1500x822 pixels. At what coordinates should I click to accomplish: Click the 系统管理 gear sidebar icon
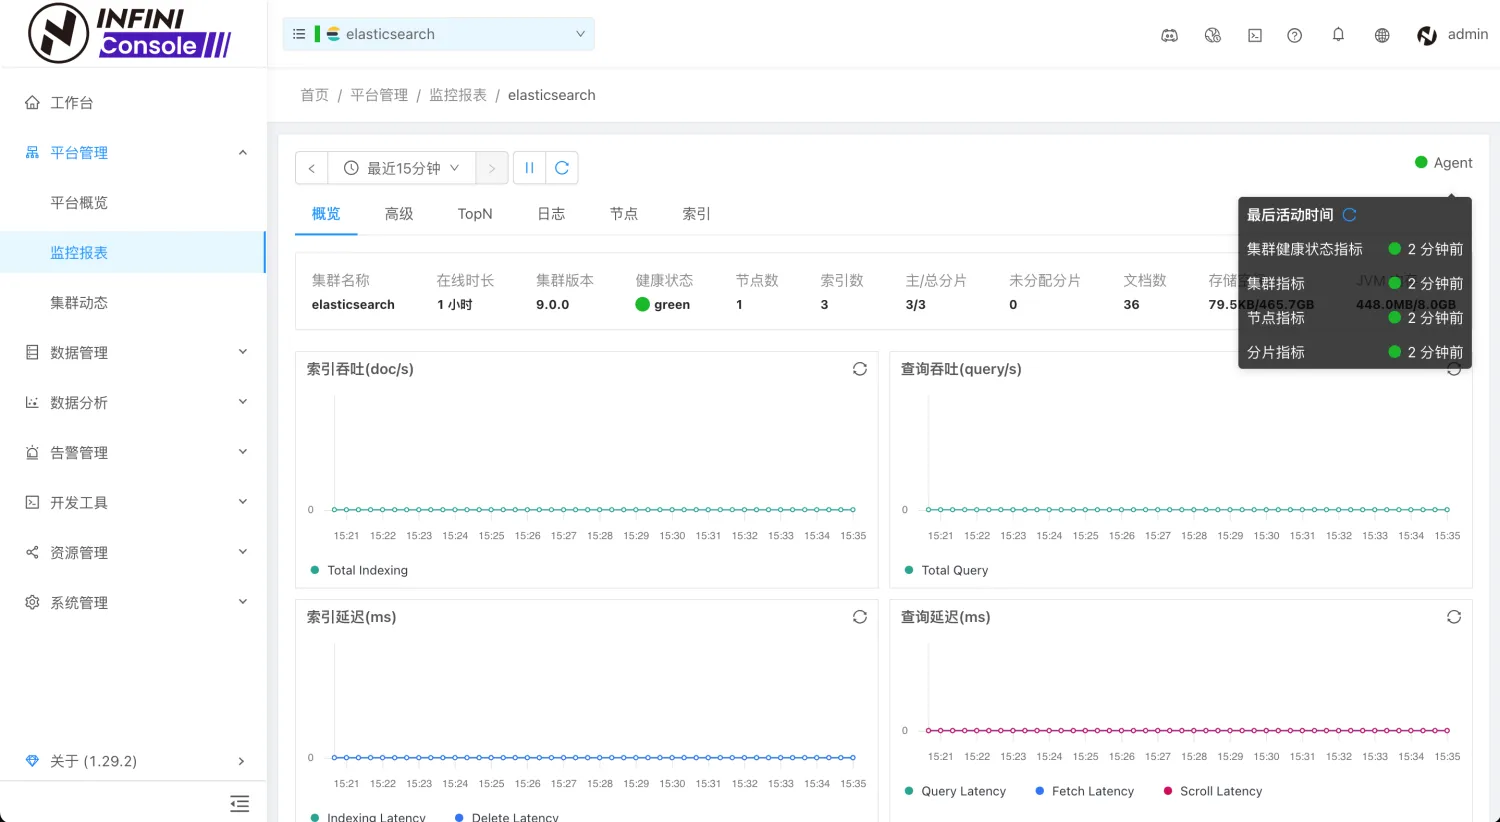(32, 602)
